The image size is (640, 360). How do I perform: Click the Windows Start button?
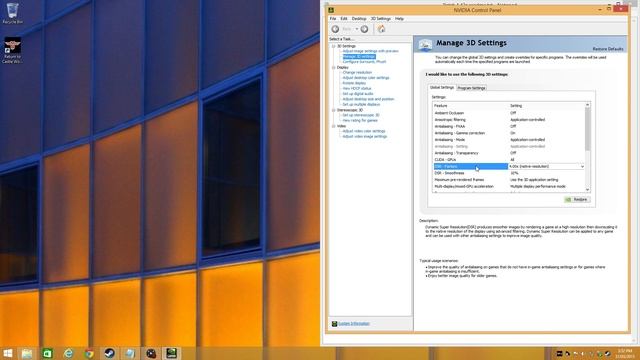pos(7,353)
